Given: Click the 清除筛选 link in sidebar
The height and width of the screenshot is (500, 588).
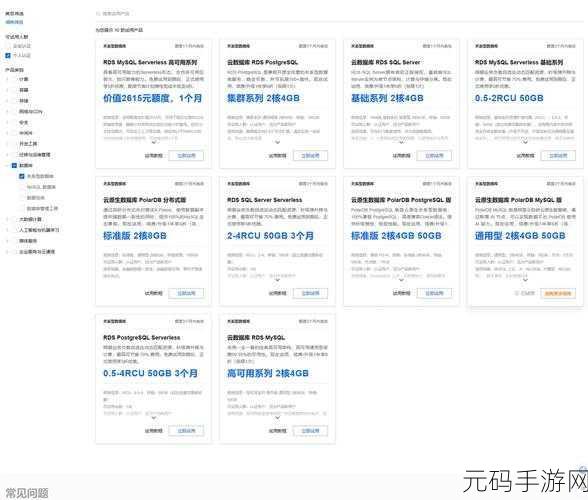Looking at the screenshot, I should [x=14, y=22].
